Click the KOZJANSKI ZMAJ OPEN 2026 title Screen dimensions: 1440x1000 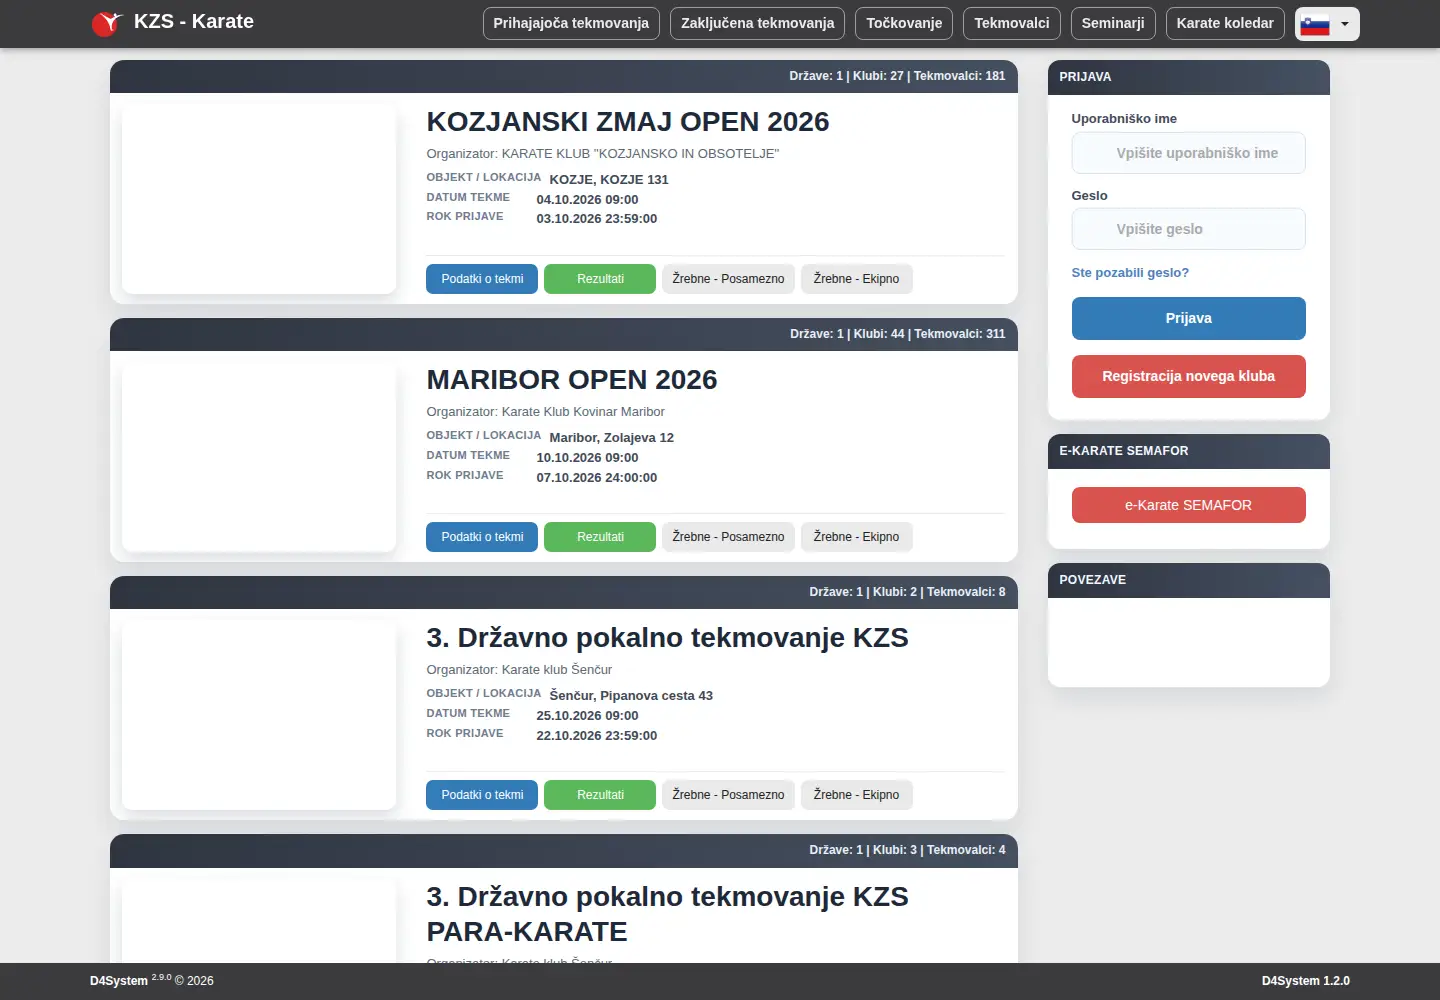pyautogui.click(x=628, y=122)
